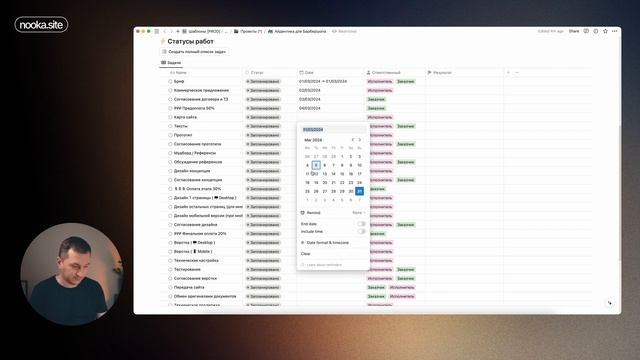Click 'Создать полный список задач' button
This screenshot has width=640, height=360.
pos(194,52)
